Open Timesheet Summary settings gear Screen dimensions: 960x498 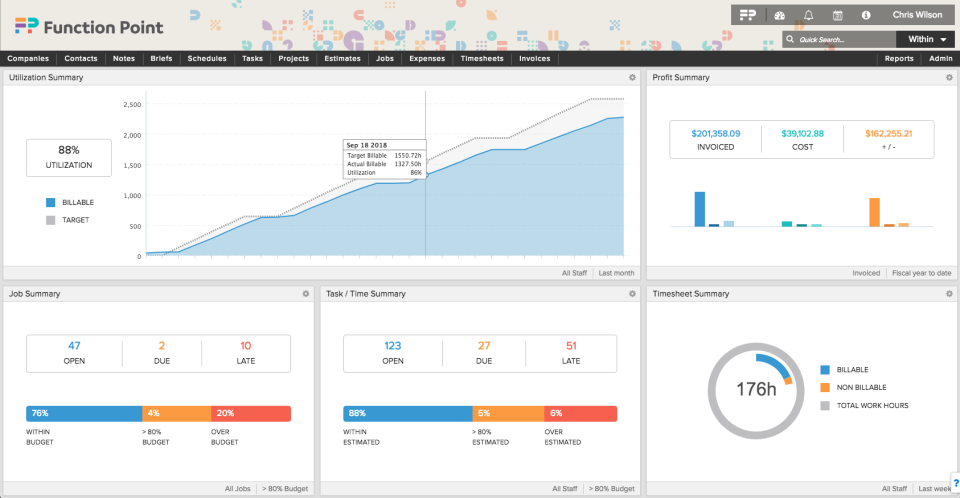click(x=941, y=294)
